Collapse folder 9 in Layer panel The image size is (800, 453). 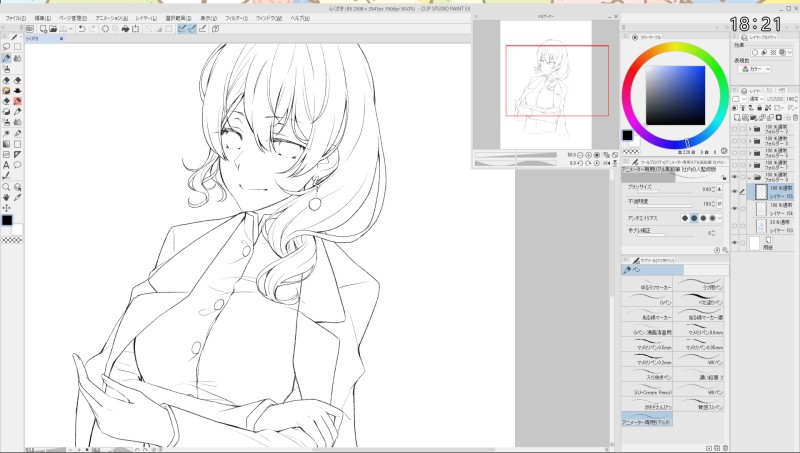(749, 178)
